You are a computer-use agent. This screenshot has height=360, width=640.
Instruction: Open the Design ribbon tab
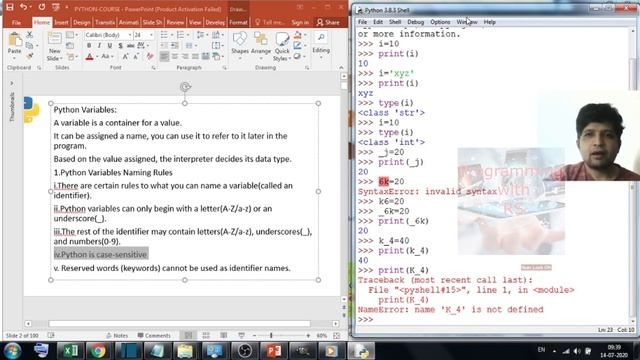81,22
